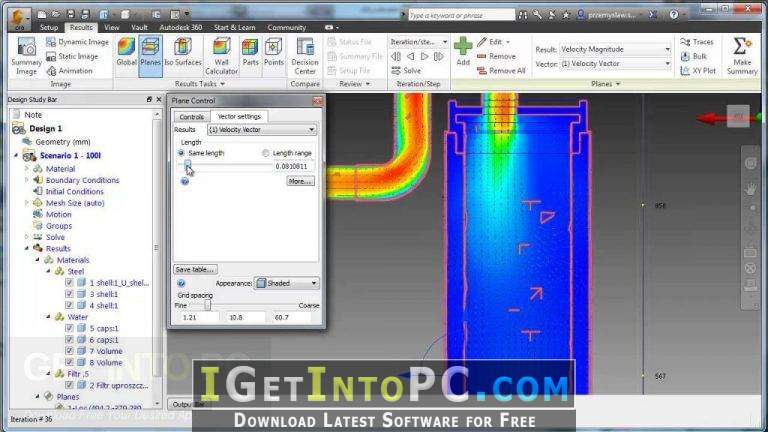The width and height of the screenshot is (768, 432).
Task: Select Length range radio button
Action: tap(265, 153)
